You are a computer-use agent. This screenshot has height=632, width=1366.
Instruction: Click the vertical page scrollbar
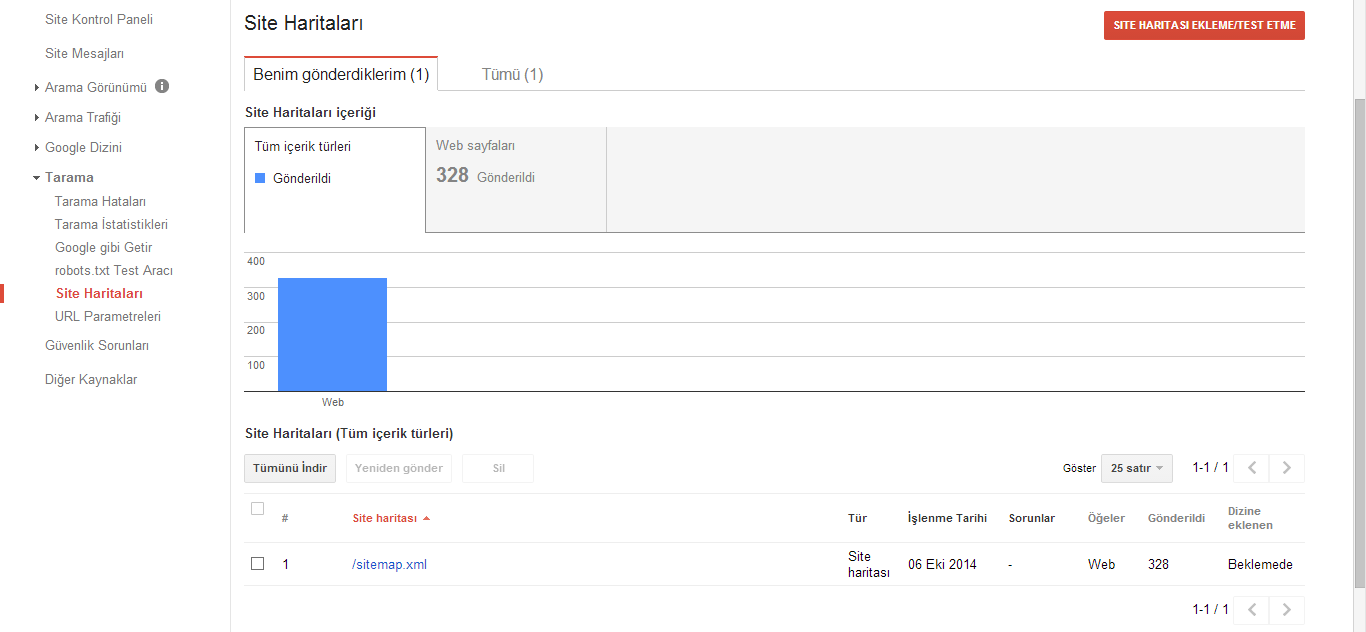[x=1359, y=343]
